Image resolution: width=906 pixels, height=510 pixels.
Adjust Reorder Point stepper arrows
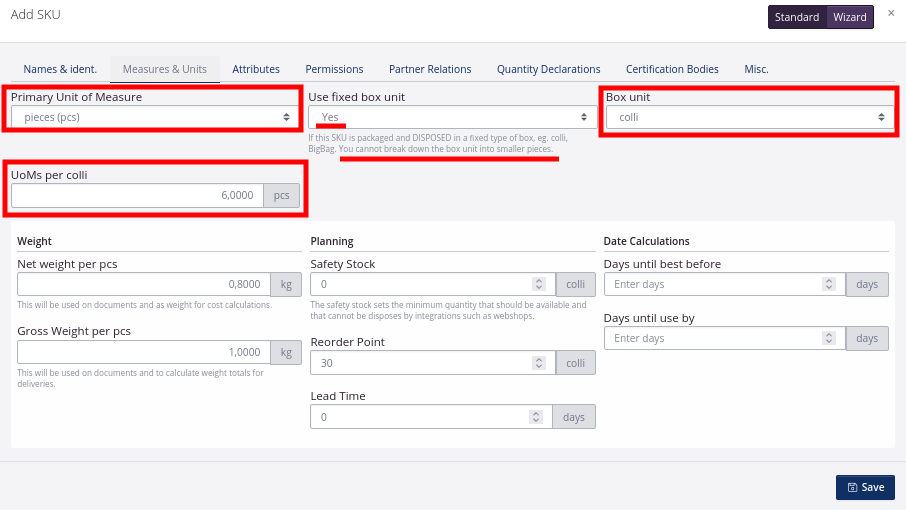538,362
